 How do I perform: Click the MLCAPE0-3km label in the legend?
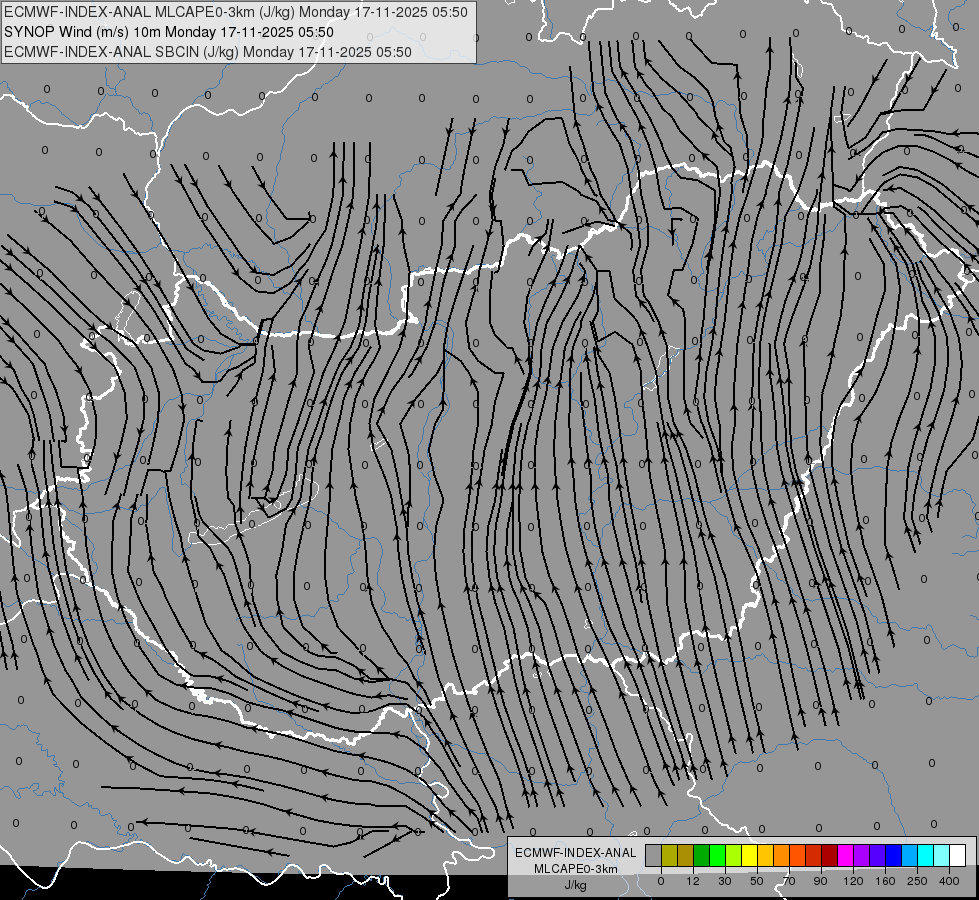[x=576, y=869]
